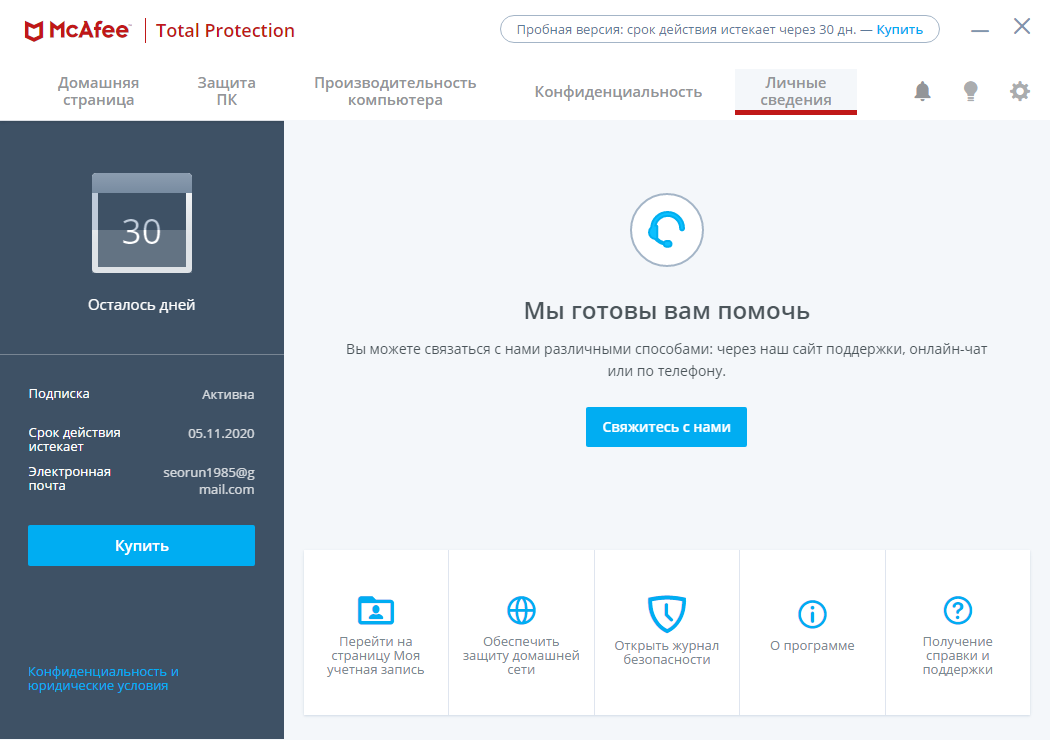Click the Total Protection title text

click(225, 31)
